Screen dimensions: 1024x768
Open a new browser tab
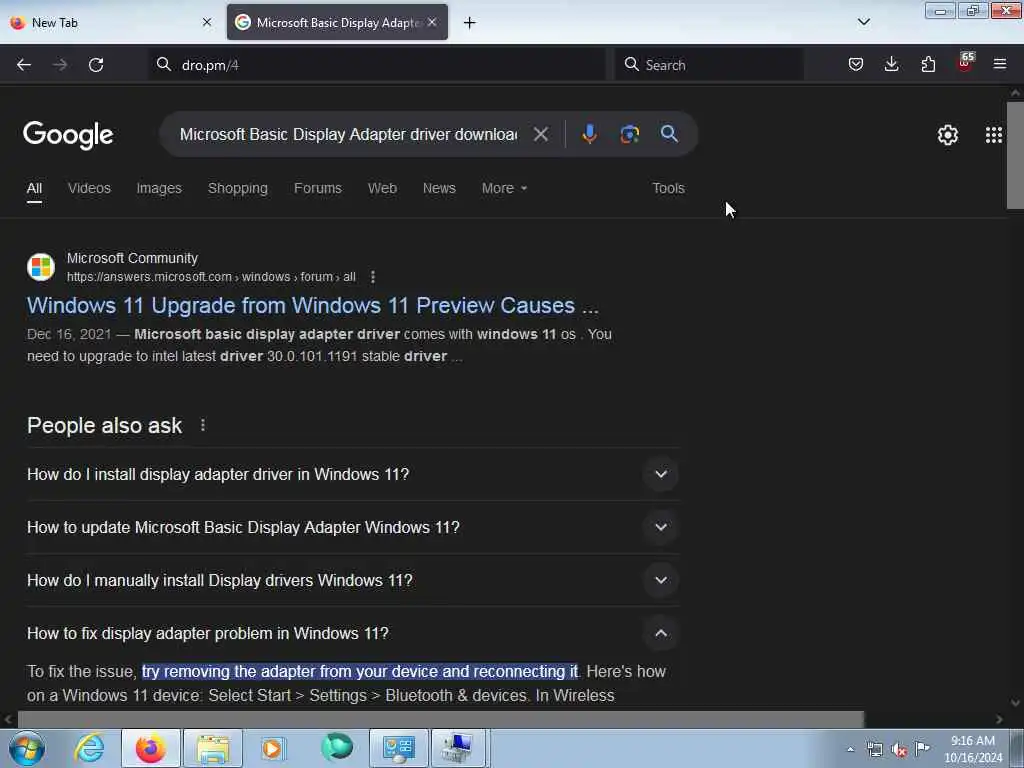470,23
